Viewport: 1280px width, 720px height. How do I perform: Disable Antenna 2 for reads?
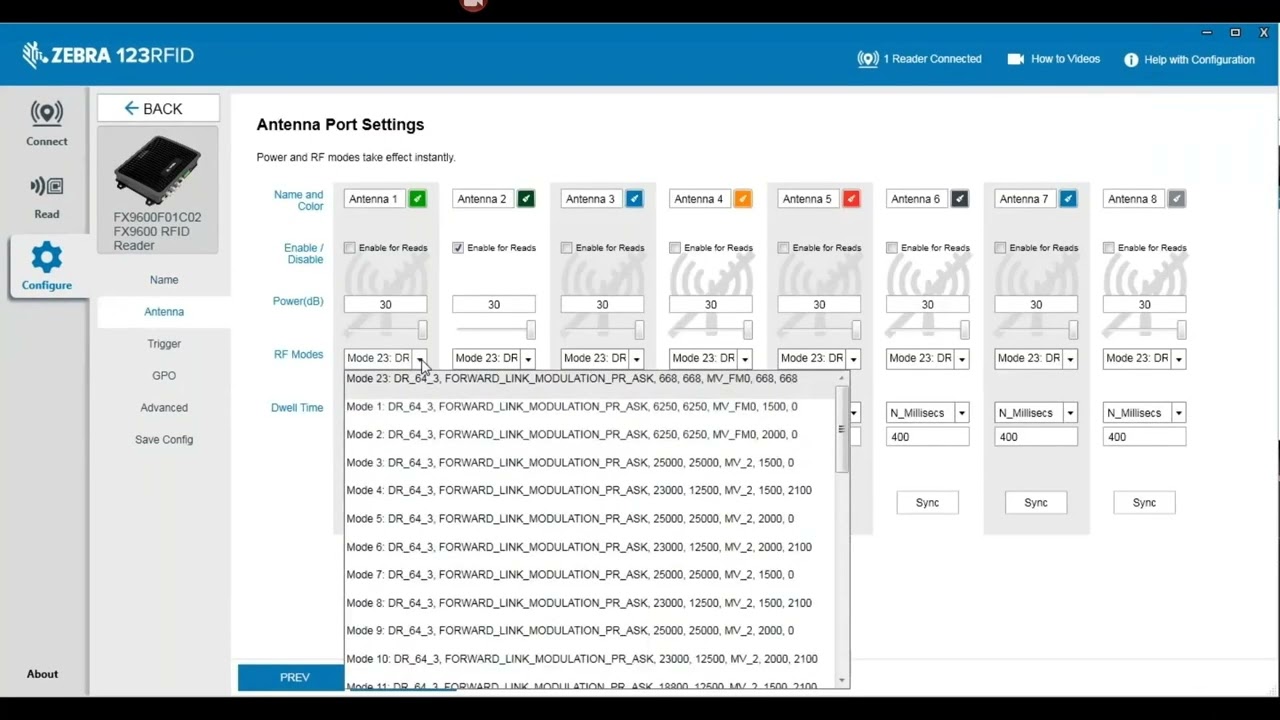click(x=458, y=248)
